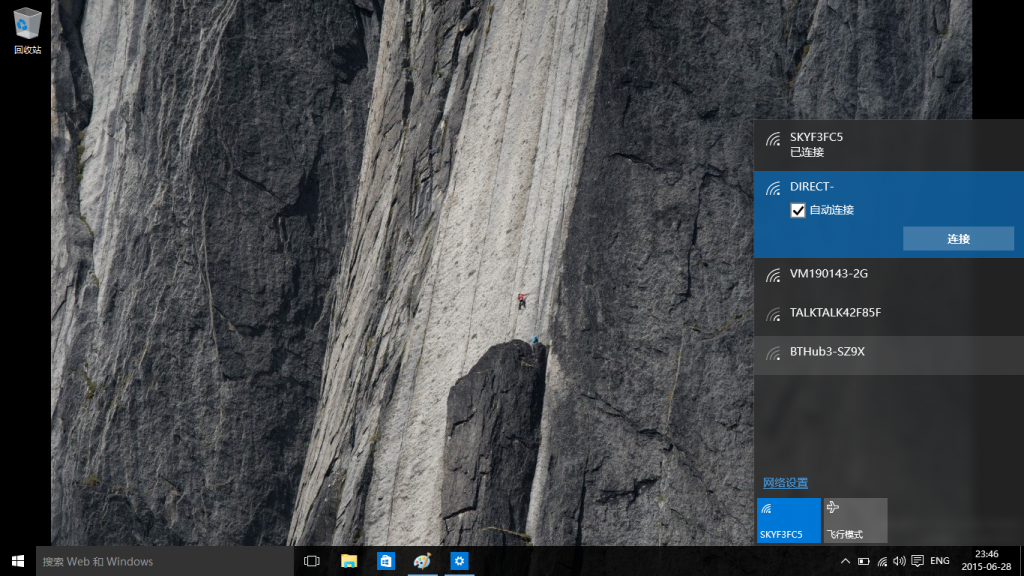Screen dimensions: 1024x576
Task: Open the Settings gear app on the taskbar
Action: pyautogui.click(x=459, y=561)
